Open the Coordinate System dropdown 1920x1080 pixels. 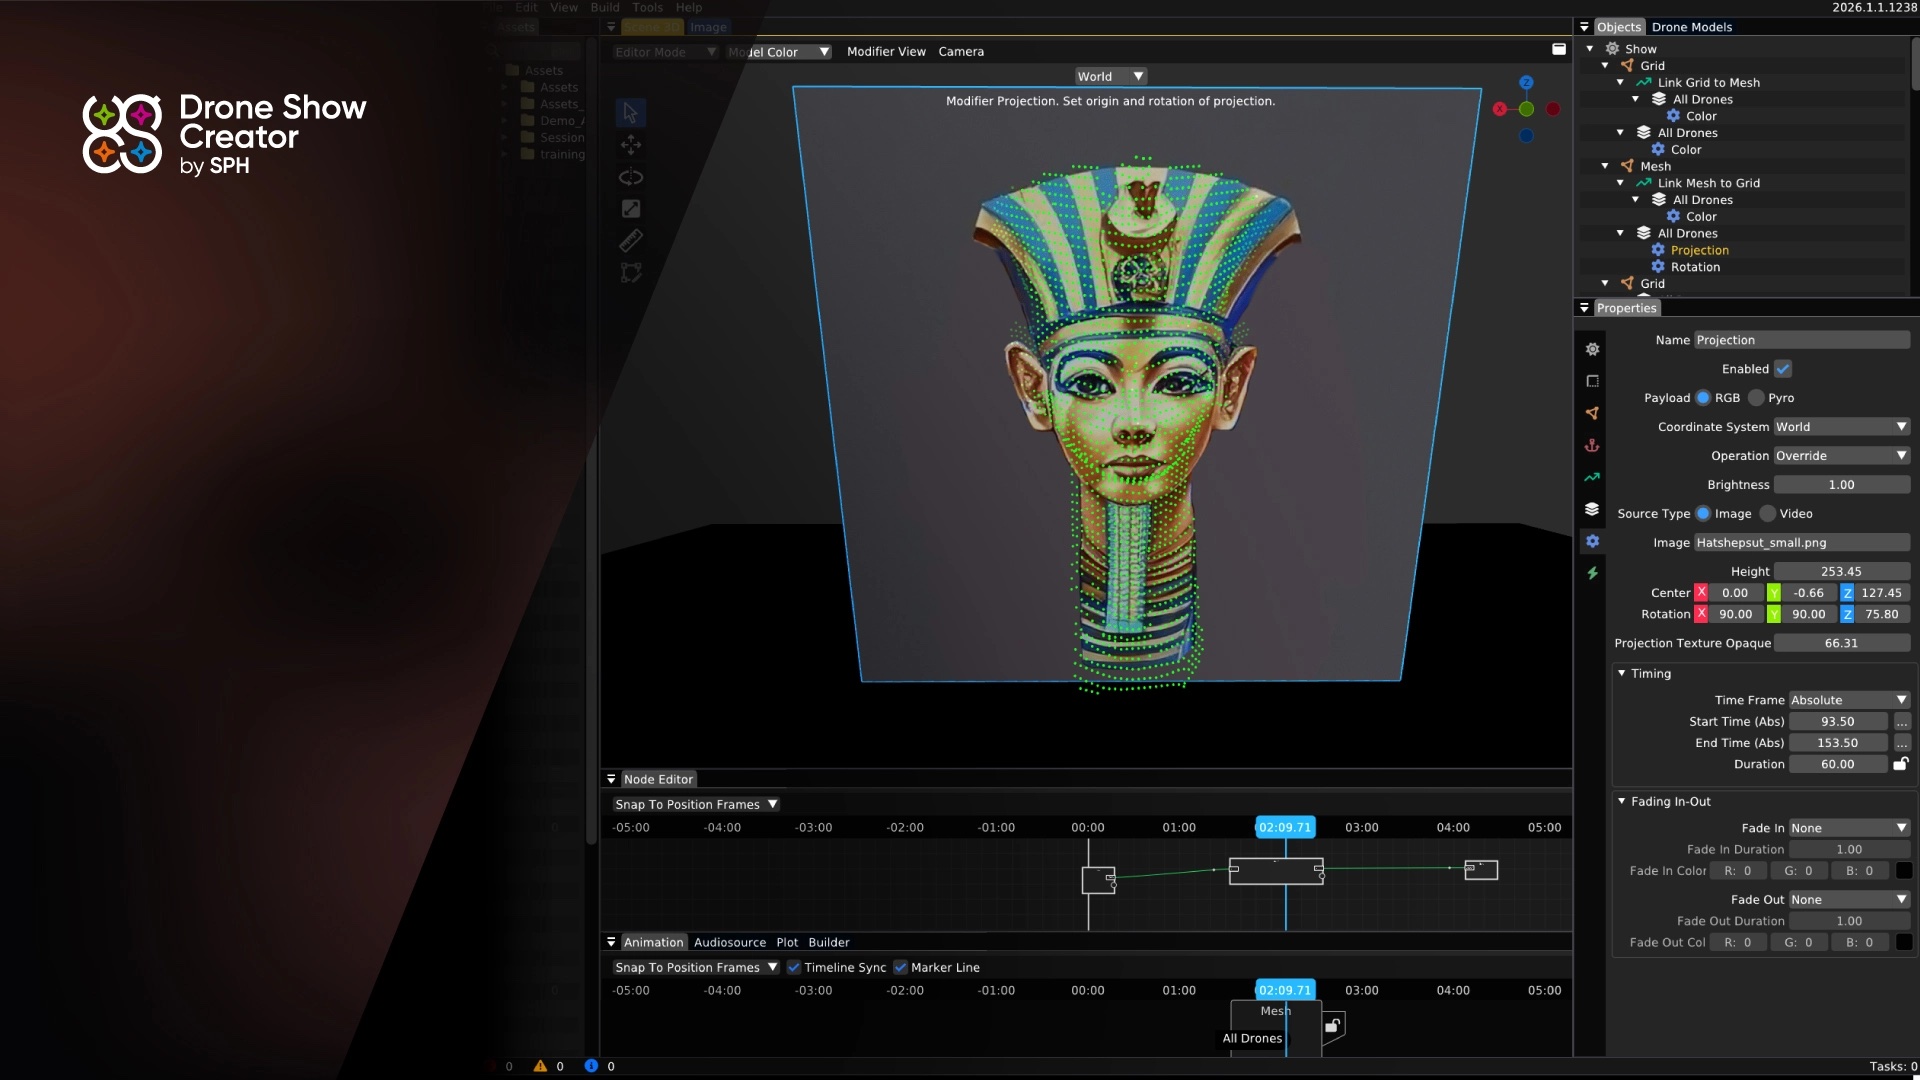click(x=1841, y=427)
